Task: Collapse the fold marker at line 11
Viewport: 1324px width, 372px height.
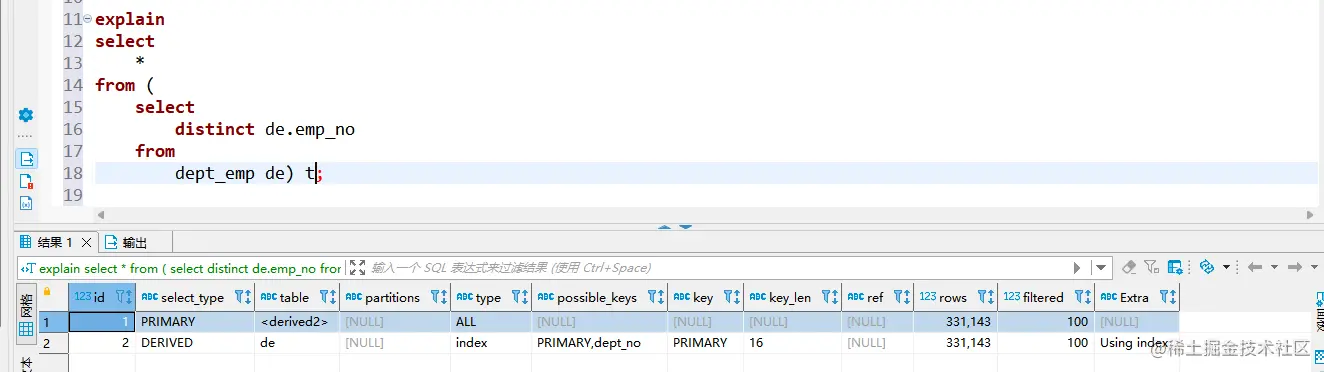Action: point(89,20)
